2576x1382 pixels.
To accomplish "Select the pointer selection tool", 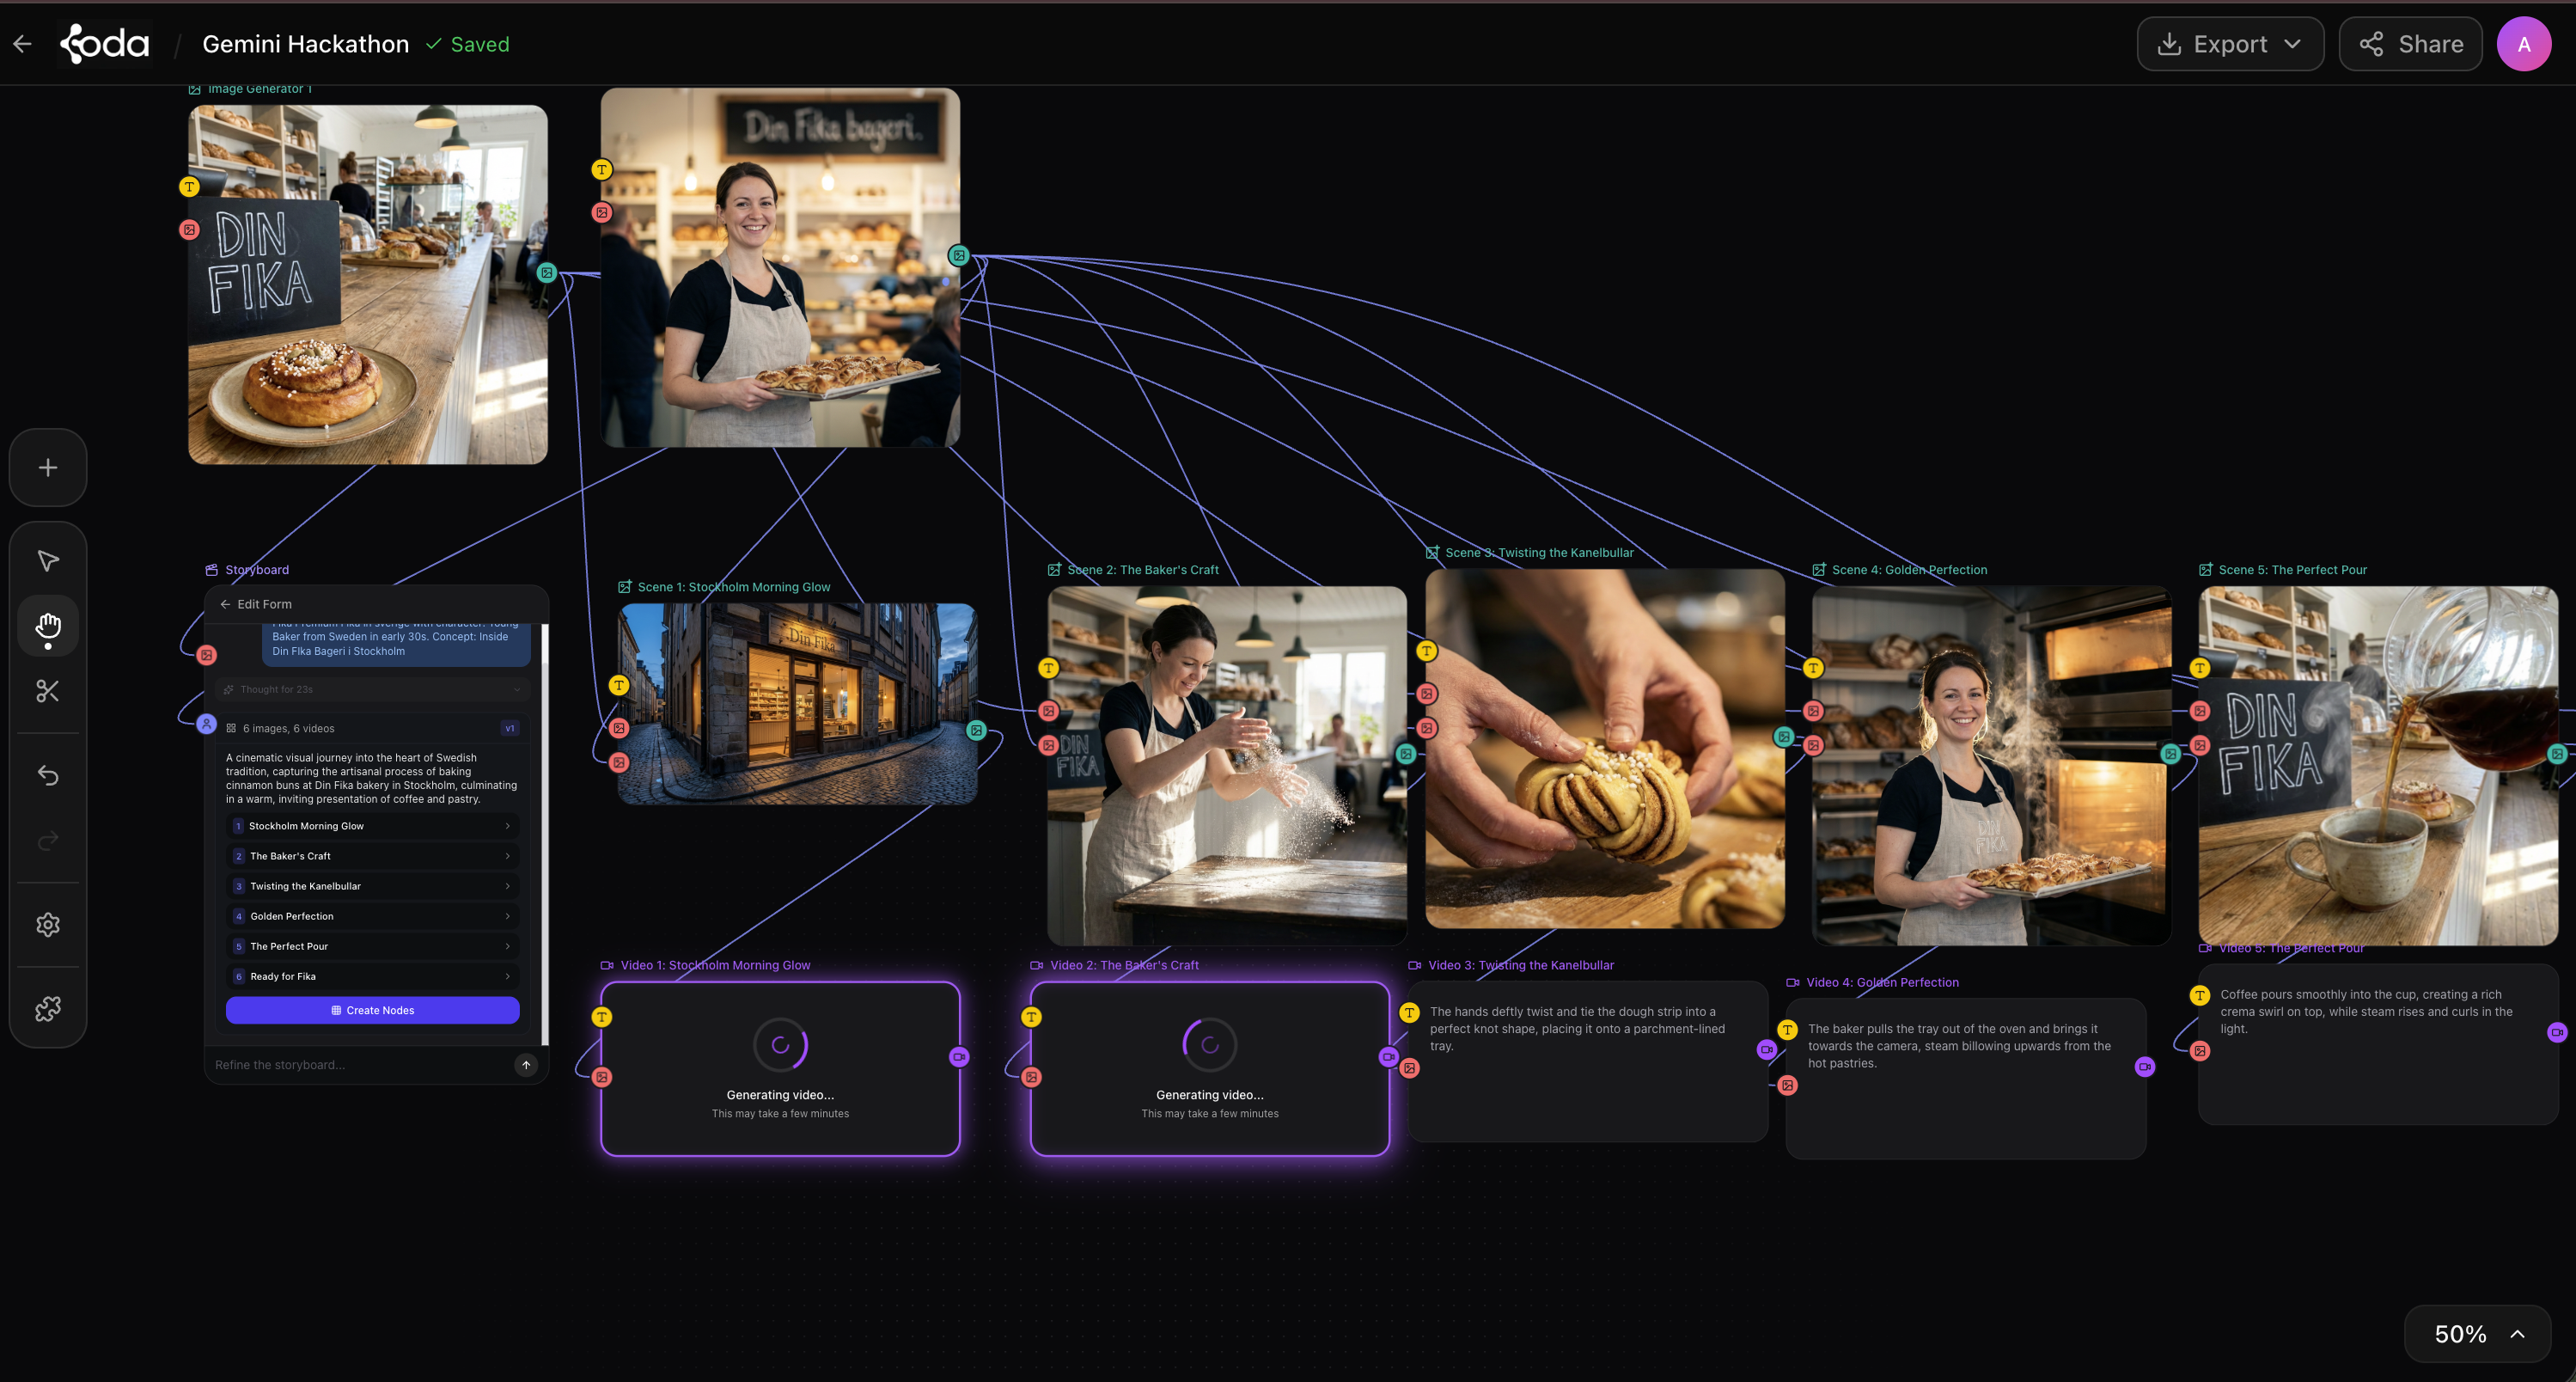I will [x=47, y=560].
